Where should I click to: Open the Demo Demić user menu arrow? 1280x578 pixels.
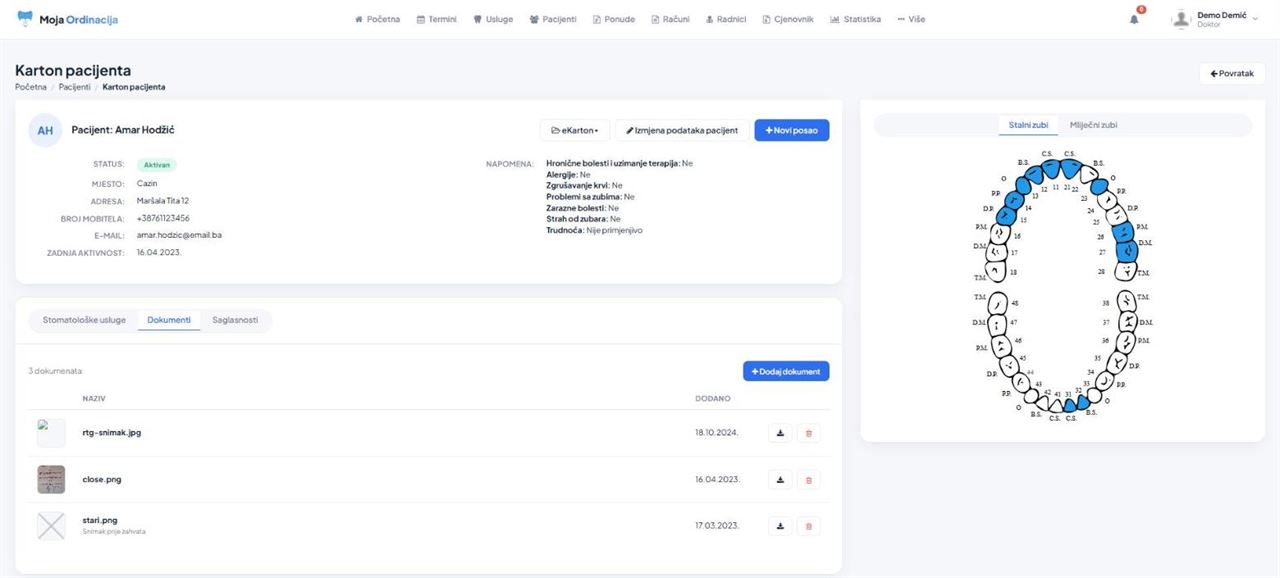click(1255, 19)
